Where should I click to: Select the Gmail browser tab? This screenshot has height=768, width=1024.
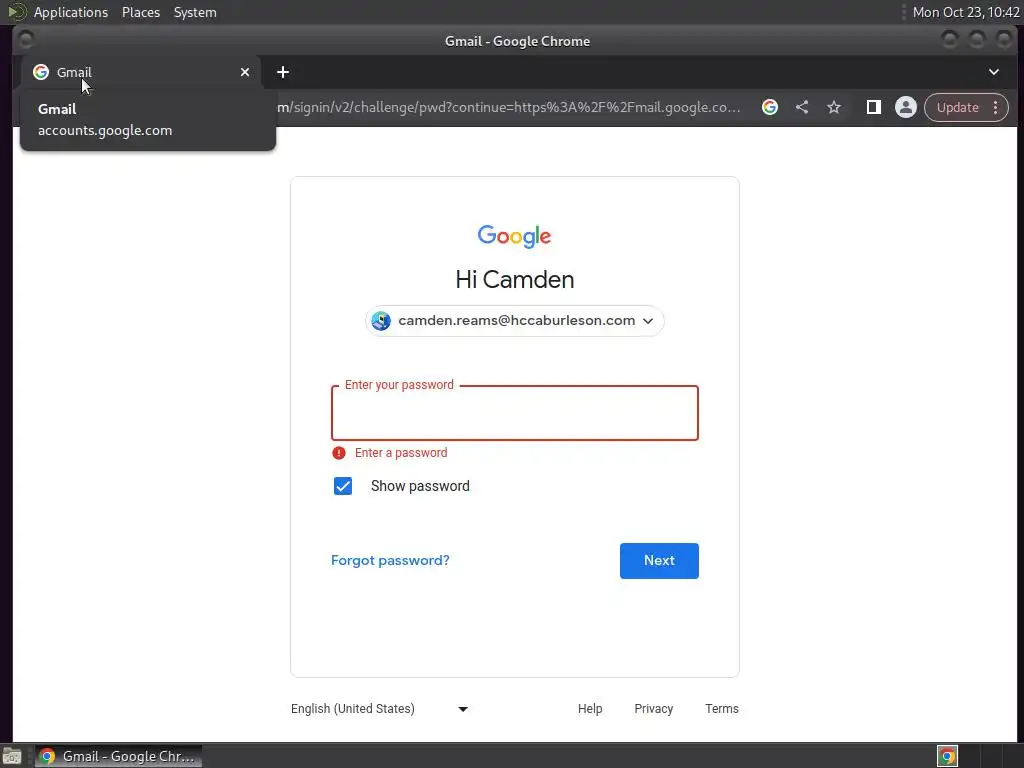coord(141,72)
